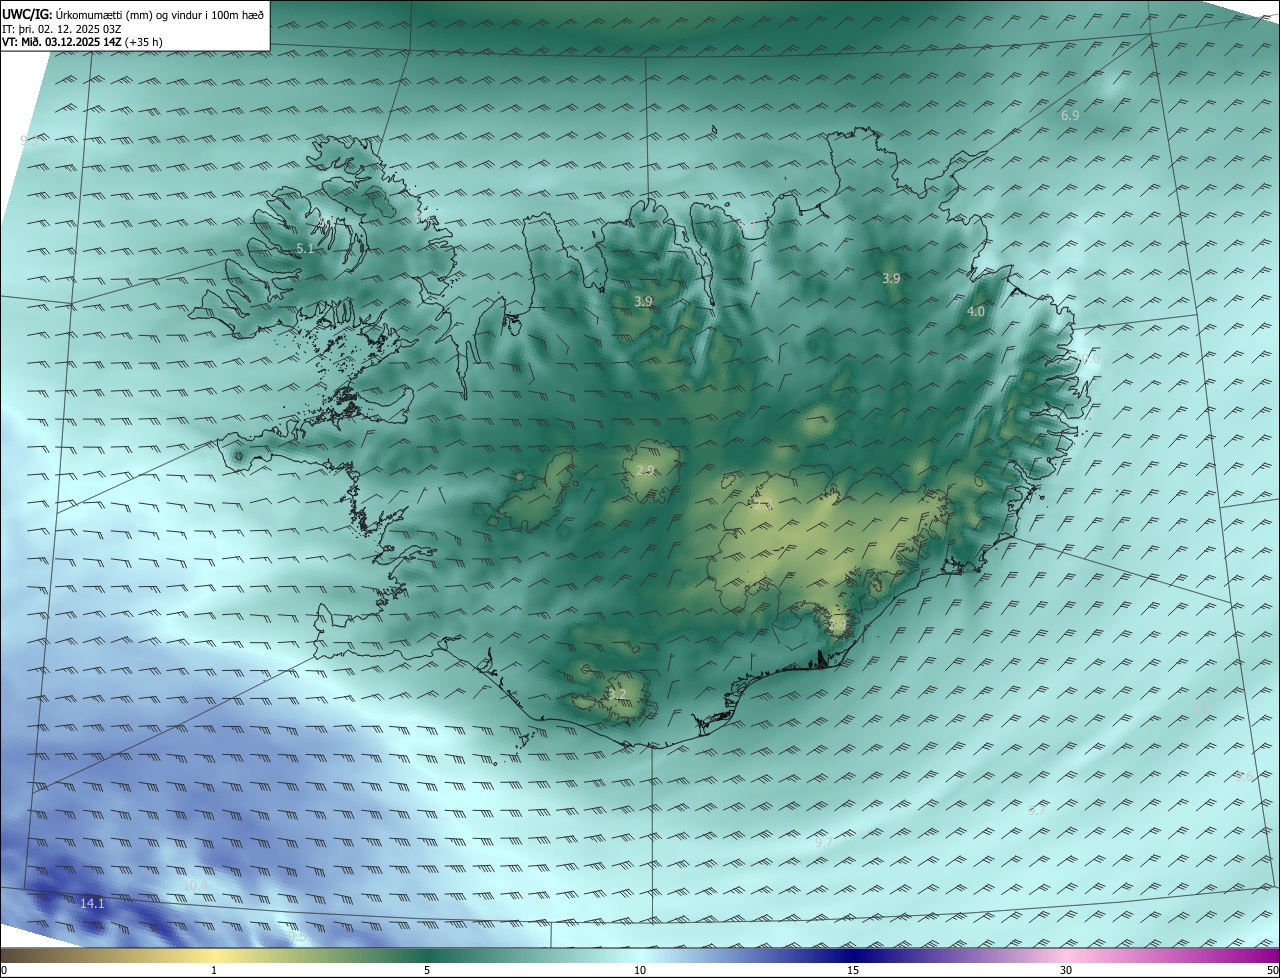The width and height of the screenshot is (1280, 978).
Task: Click the 14.1 value in the southwest sea
Action: click(x=92, y=903)
